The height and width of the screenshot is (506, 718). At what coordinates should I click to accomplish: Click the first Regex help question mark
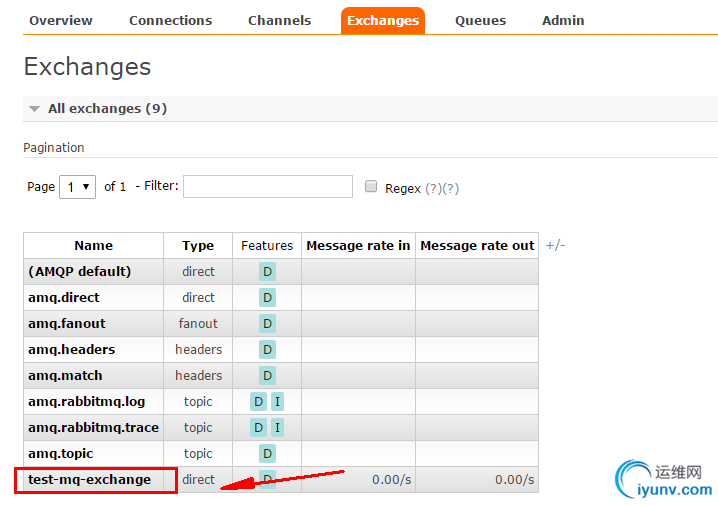pyautogui.click(x=433, y=188)
